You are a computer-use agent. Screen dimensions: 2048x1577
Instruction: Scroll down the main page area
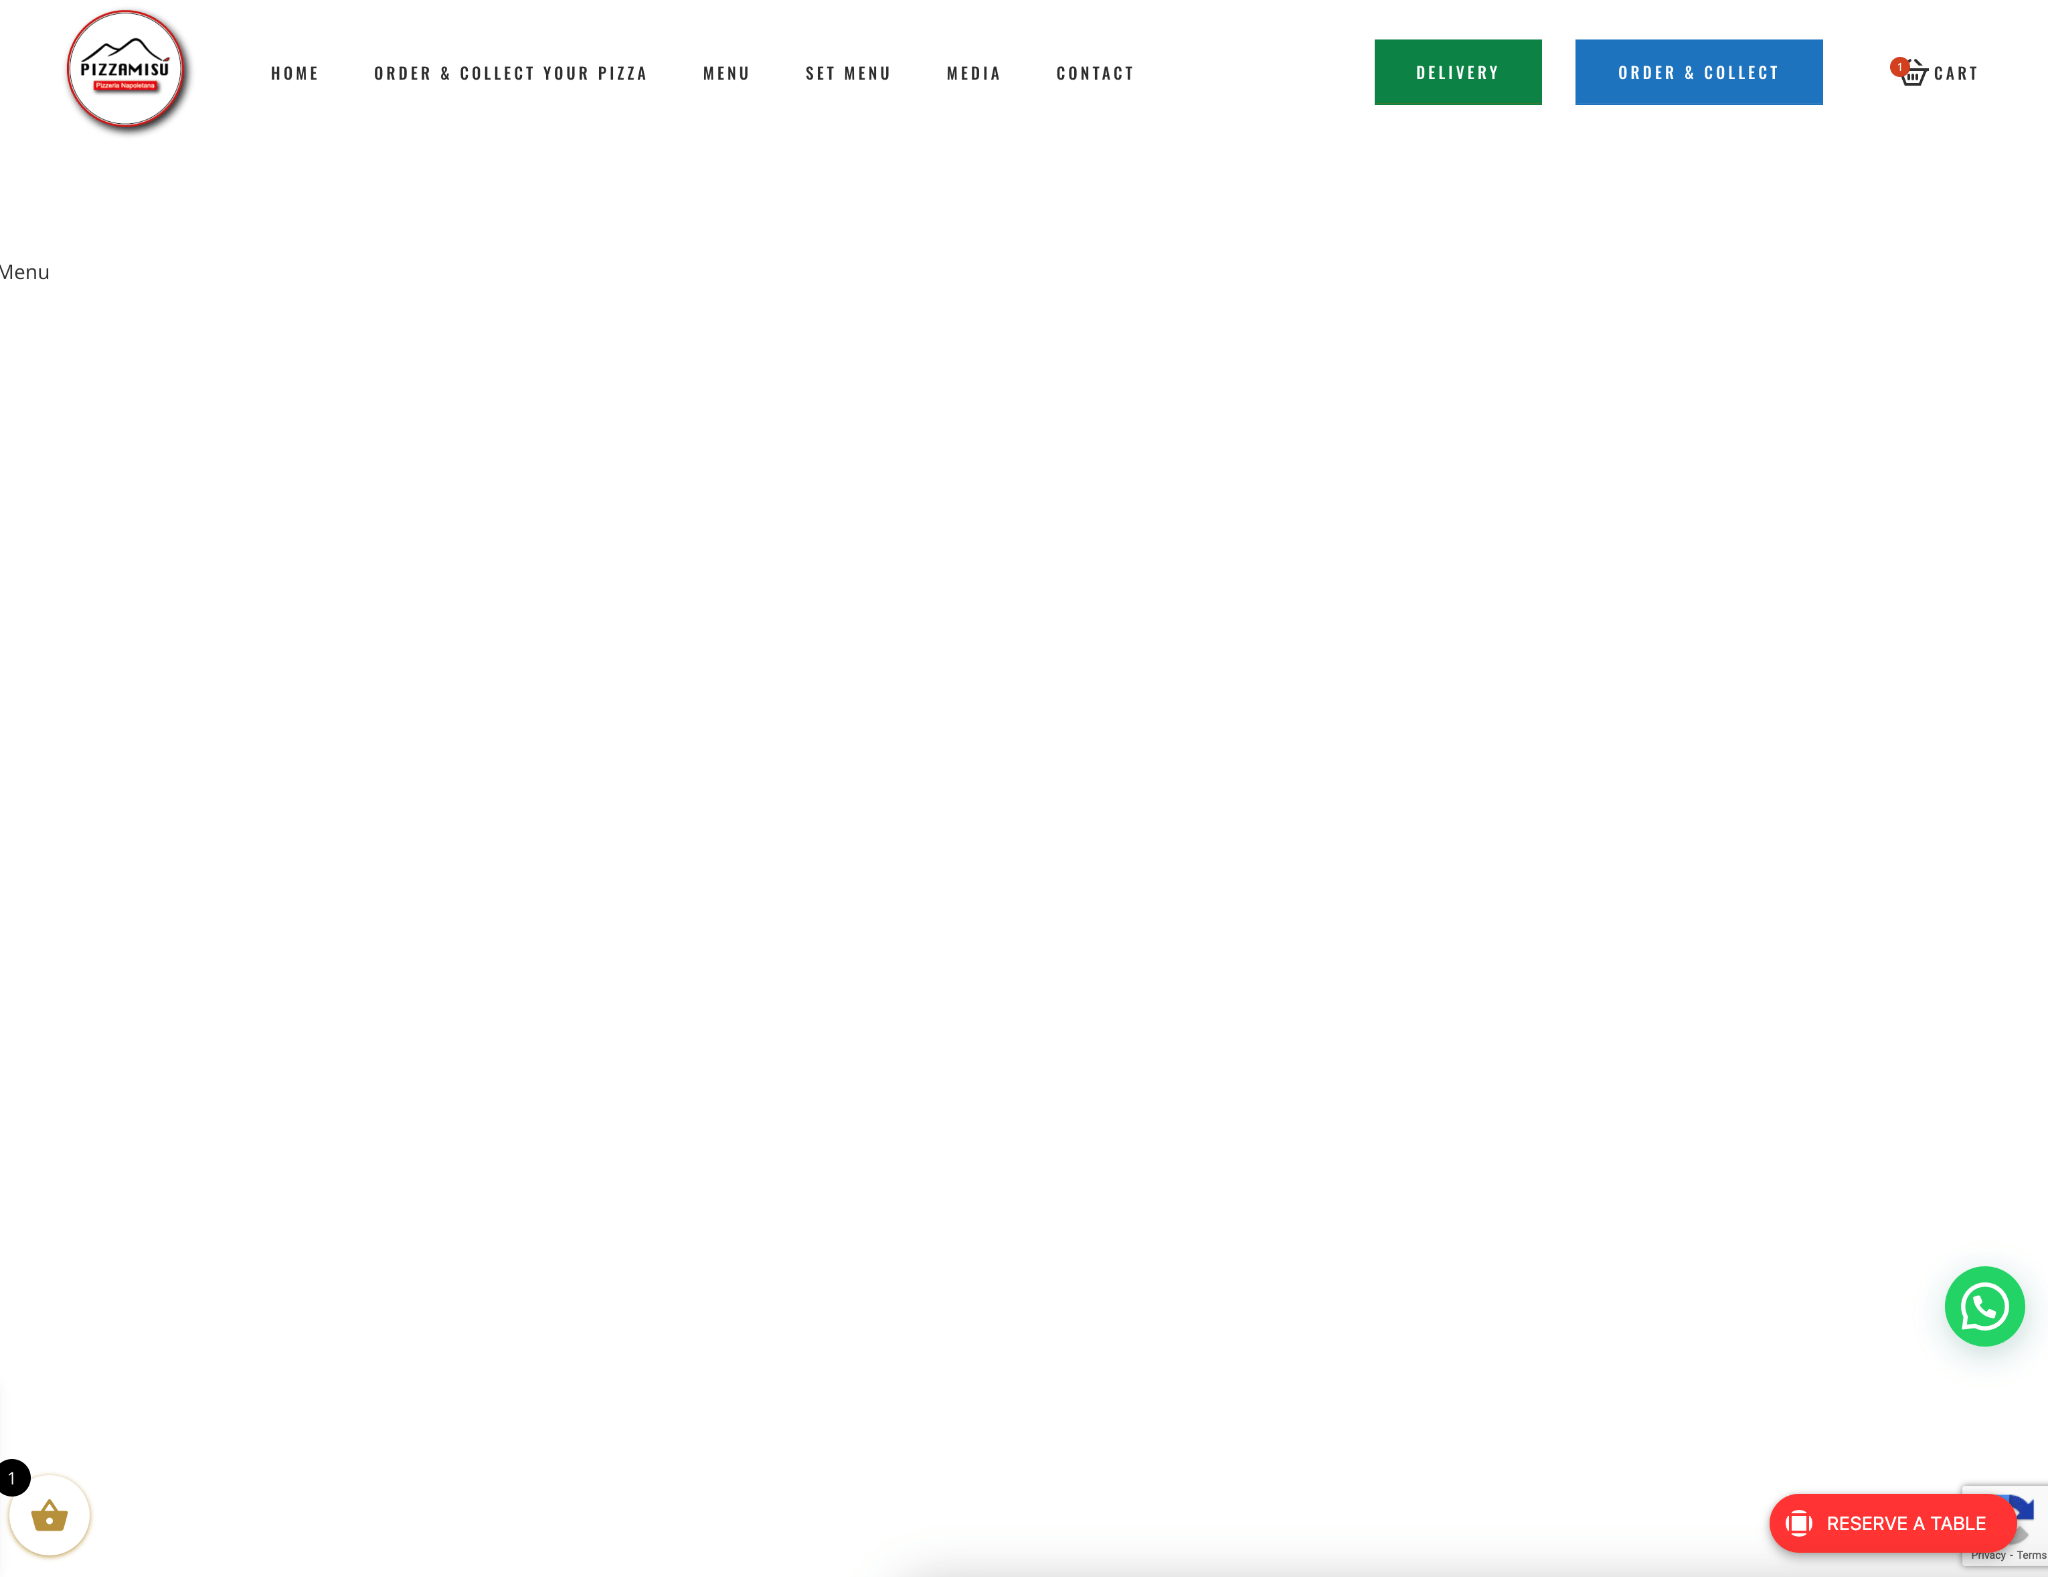(x=1024, y=828)
